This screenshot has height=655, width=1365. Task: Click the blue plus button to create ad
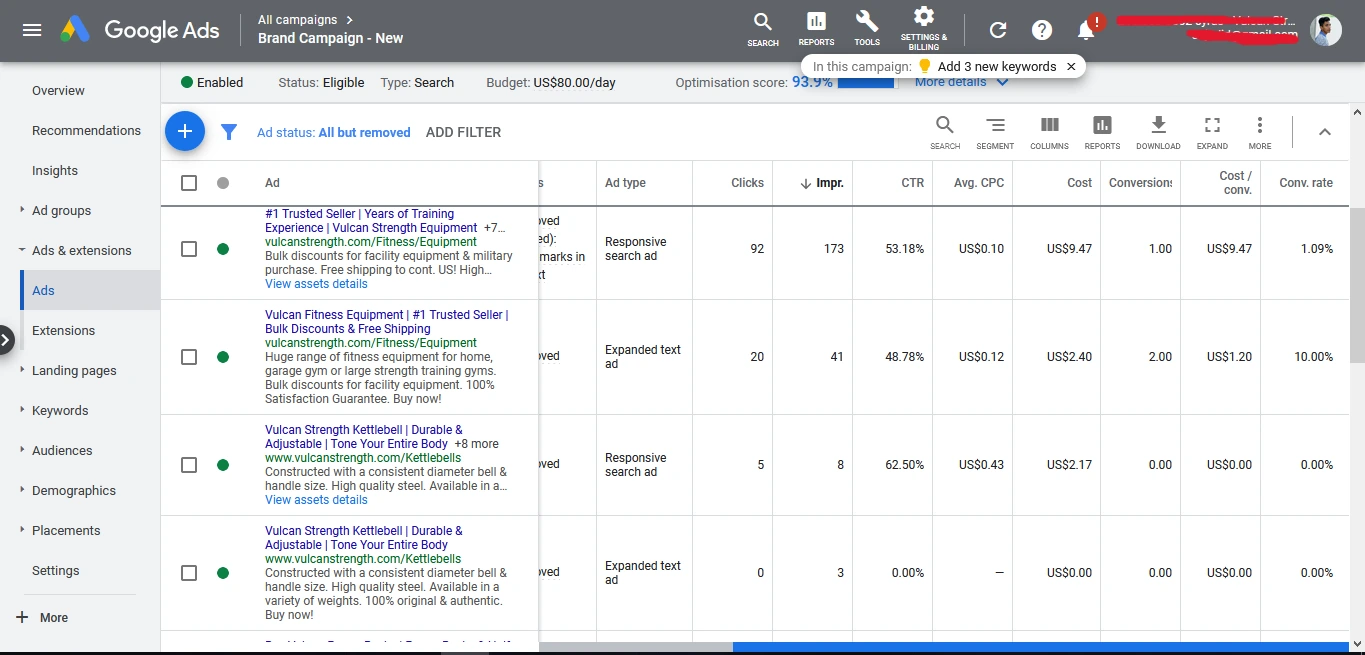tap(185, 131)
